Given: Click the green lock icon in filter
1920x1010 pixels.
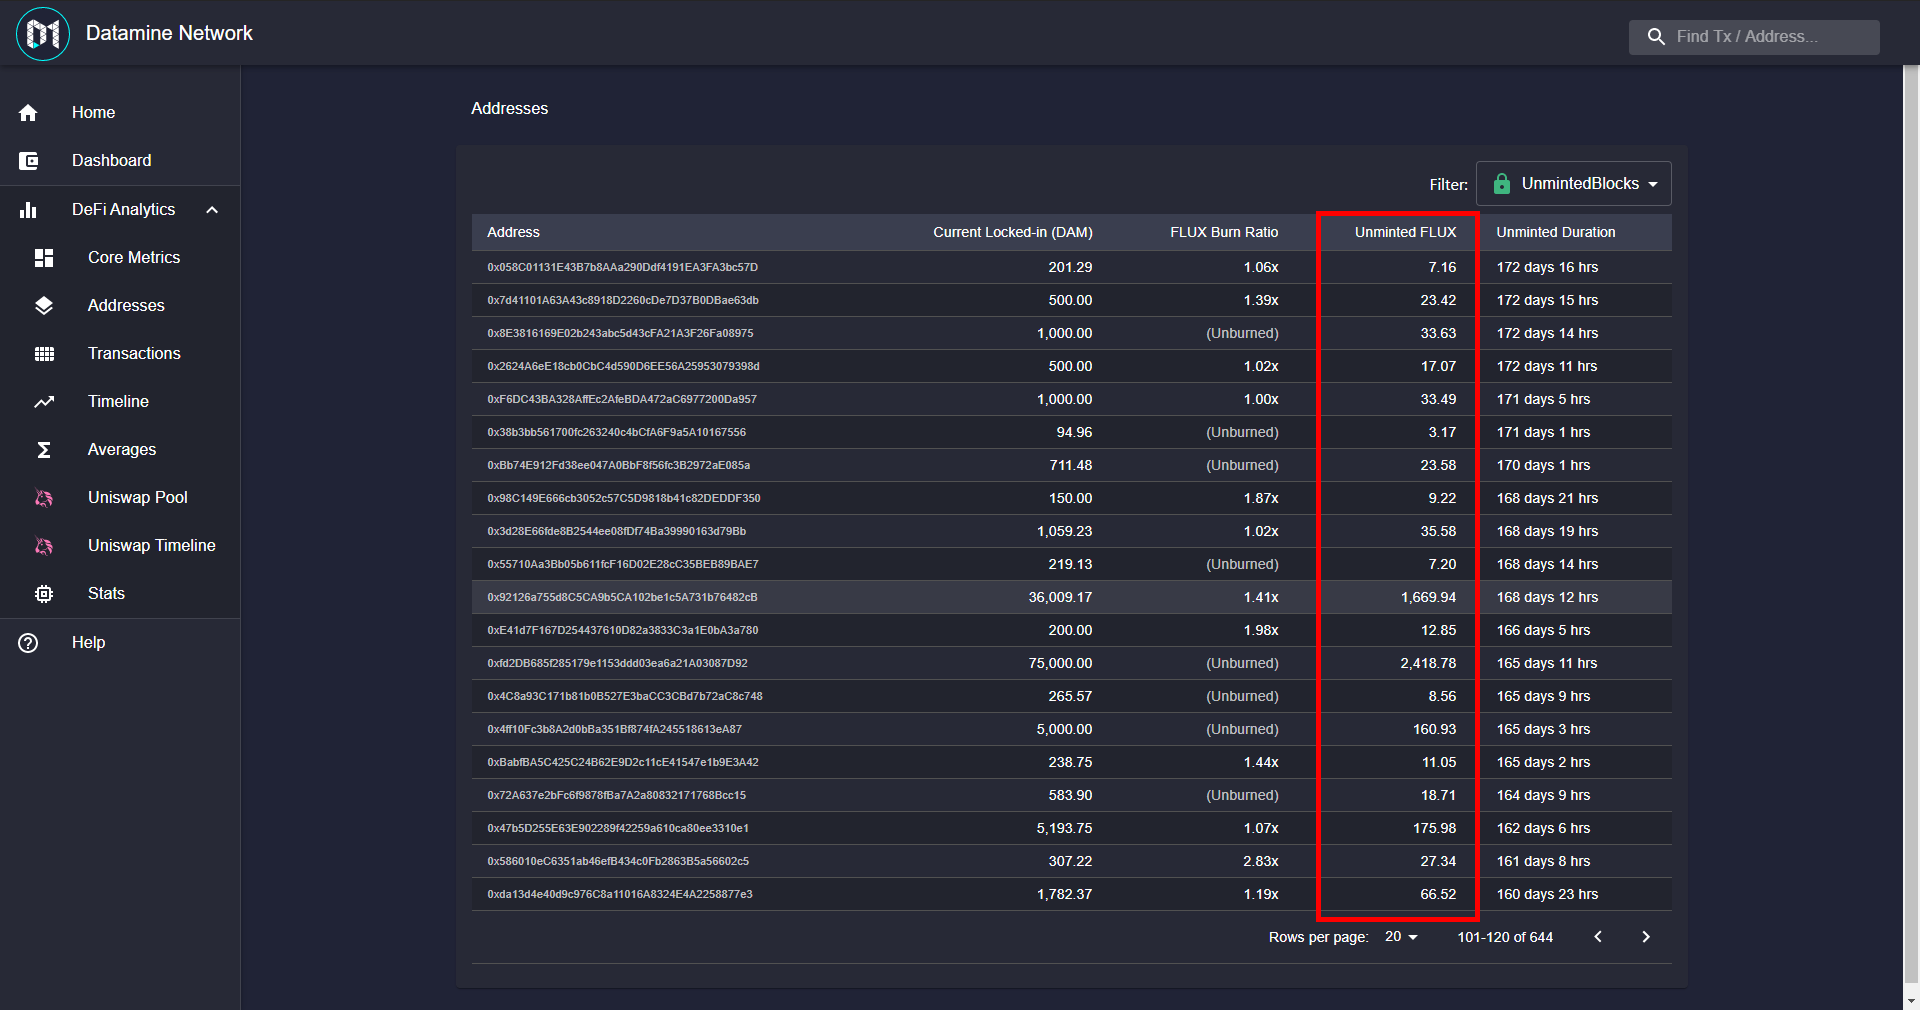Looking at the screenshot, I should [x=1501, y=184].
